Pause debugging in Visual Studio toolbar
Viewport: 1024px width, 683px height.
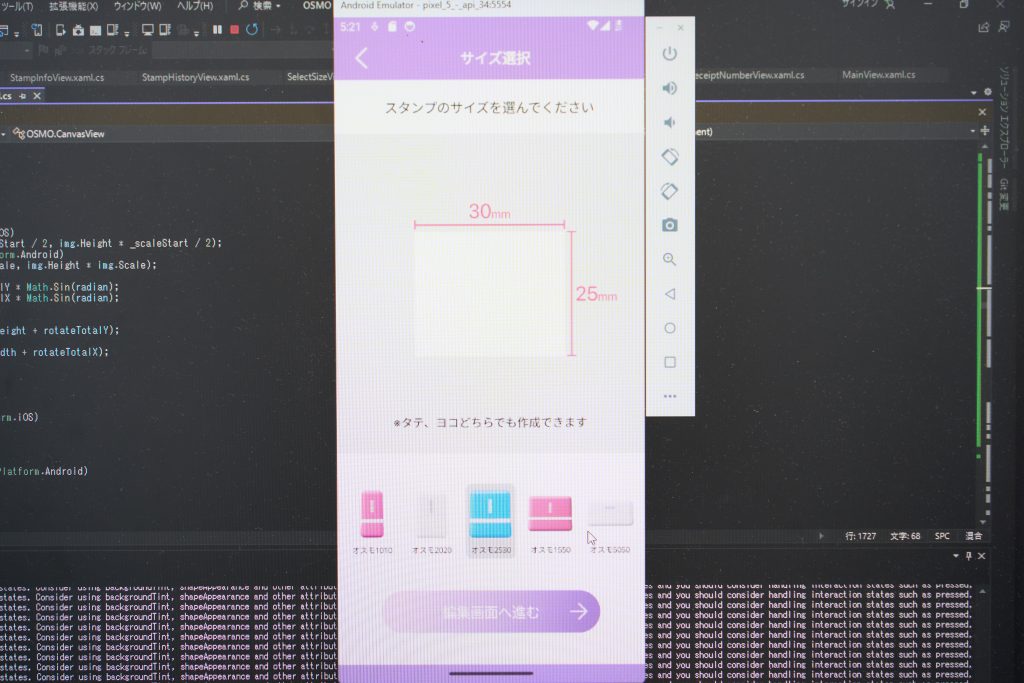217,29
